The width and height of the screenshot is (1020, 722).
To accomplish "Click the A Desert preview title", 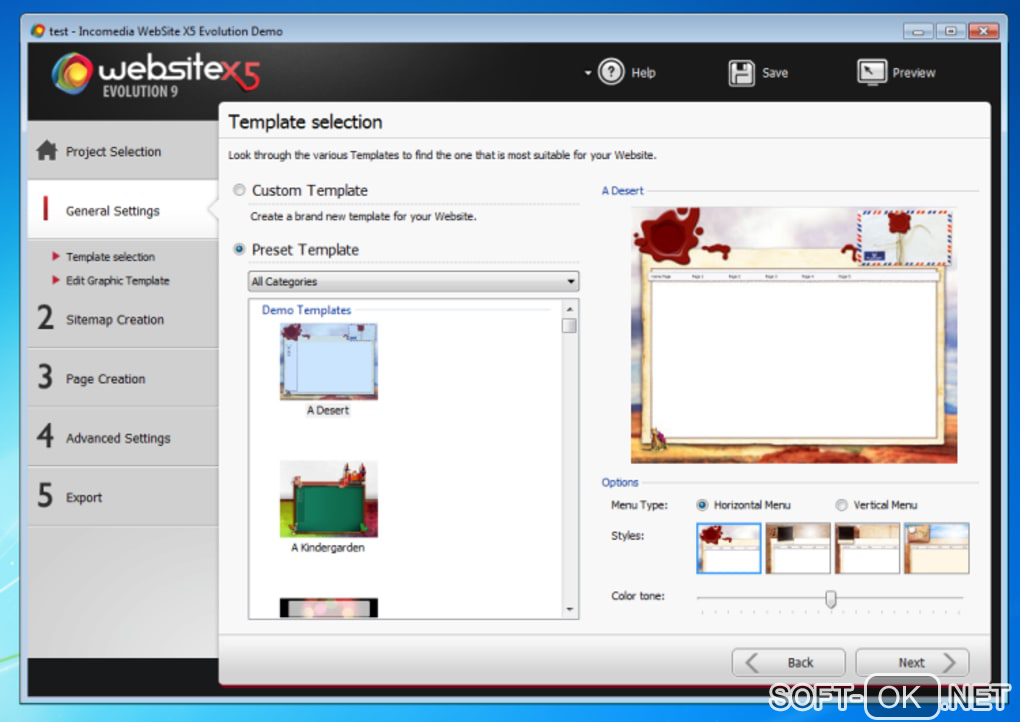I will pos(622,191).
